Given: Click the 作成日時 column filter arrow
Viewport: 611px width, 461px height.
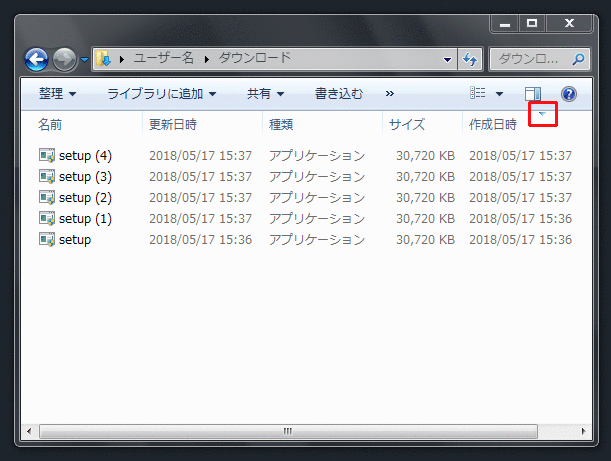Looking at the screenshot, I should point(542,114).
